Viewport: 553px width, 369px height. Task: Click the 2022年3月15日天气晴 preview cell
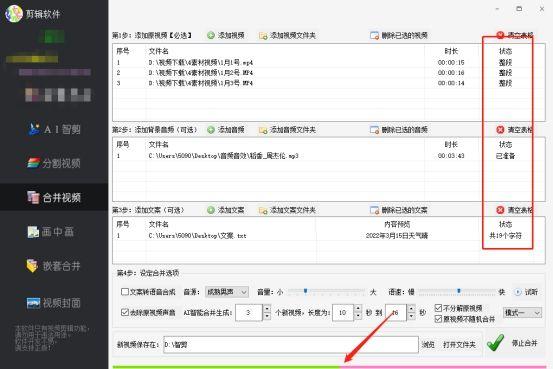[397, 236]
